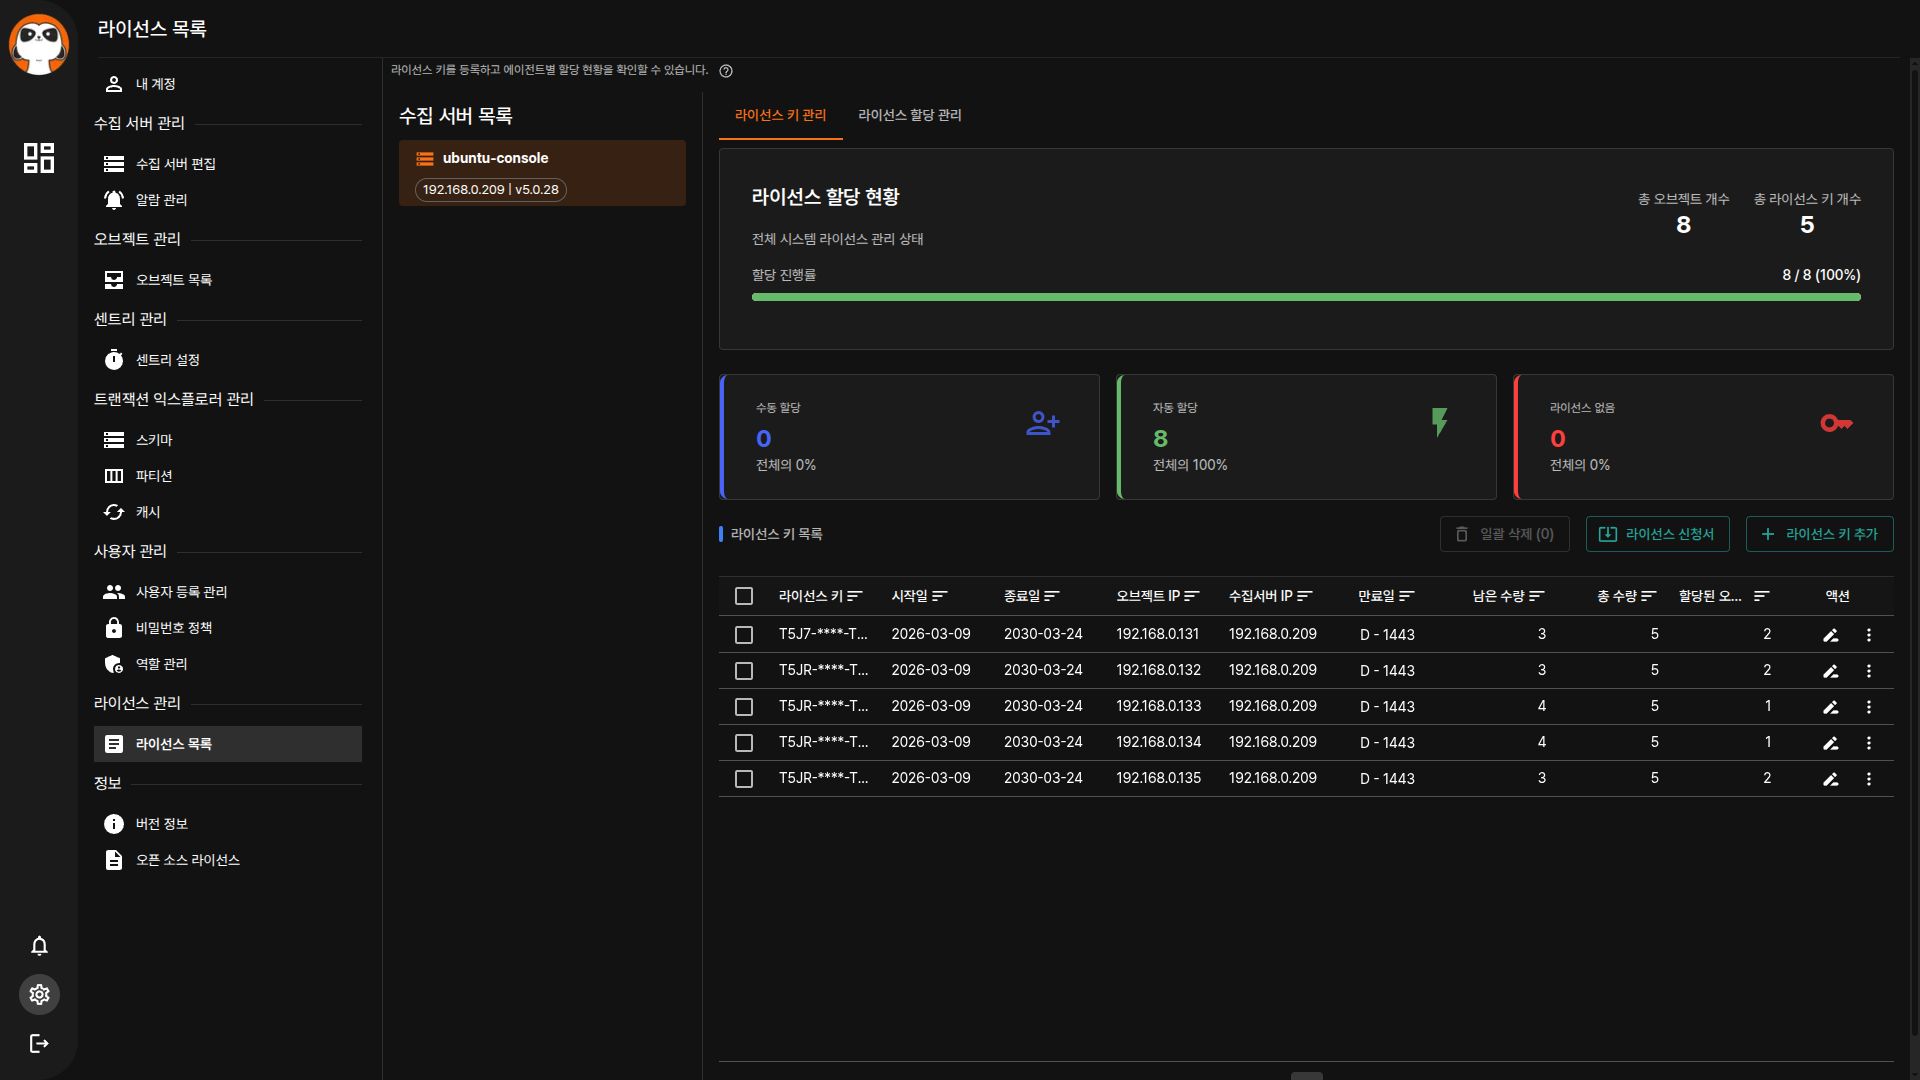Sort by 남은 수량 column
The height and width of the screenshot is (1080, 1920).
point(1537,596)
